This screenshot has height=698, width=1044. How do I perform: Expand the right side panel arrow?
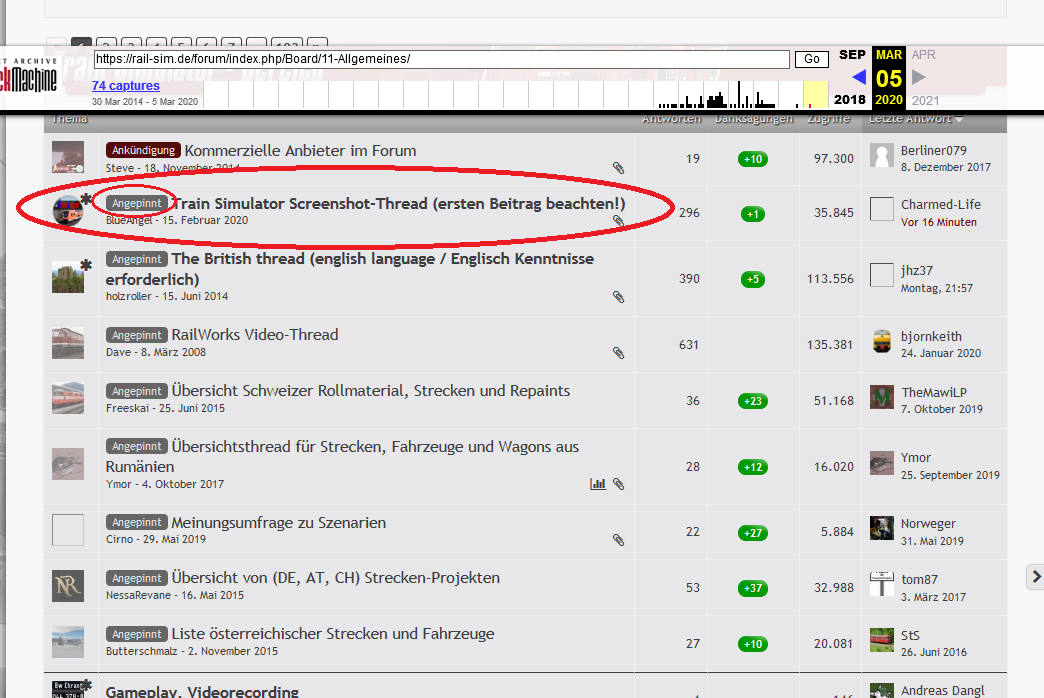point(1035,577)
